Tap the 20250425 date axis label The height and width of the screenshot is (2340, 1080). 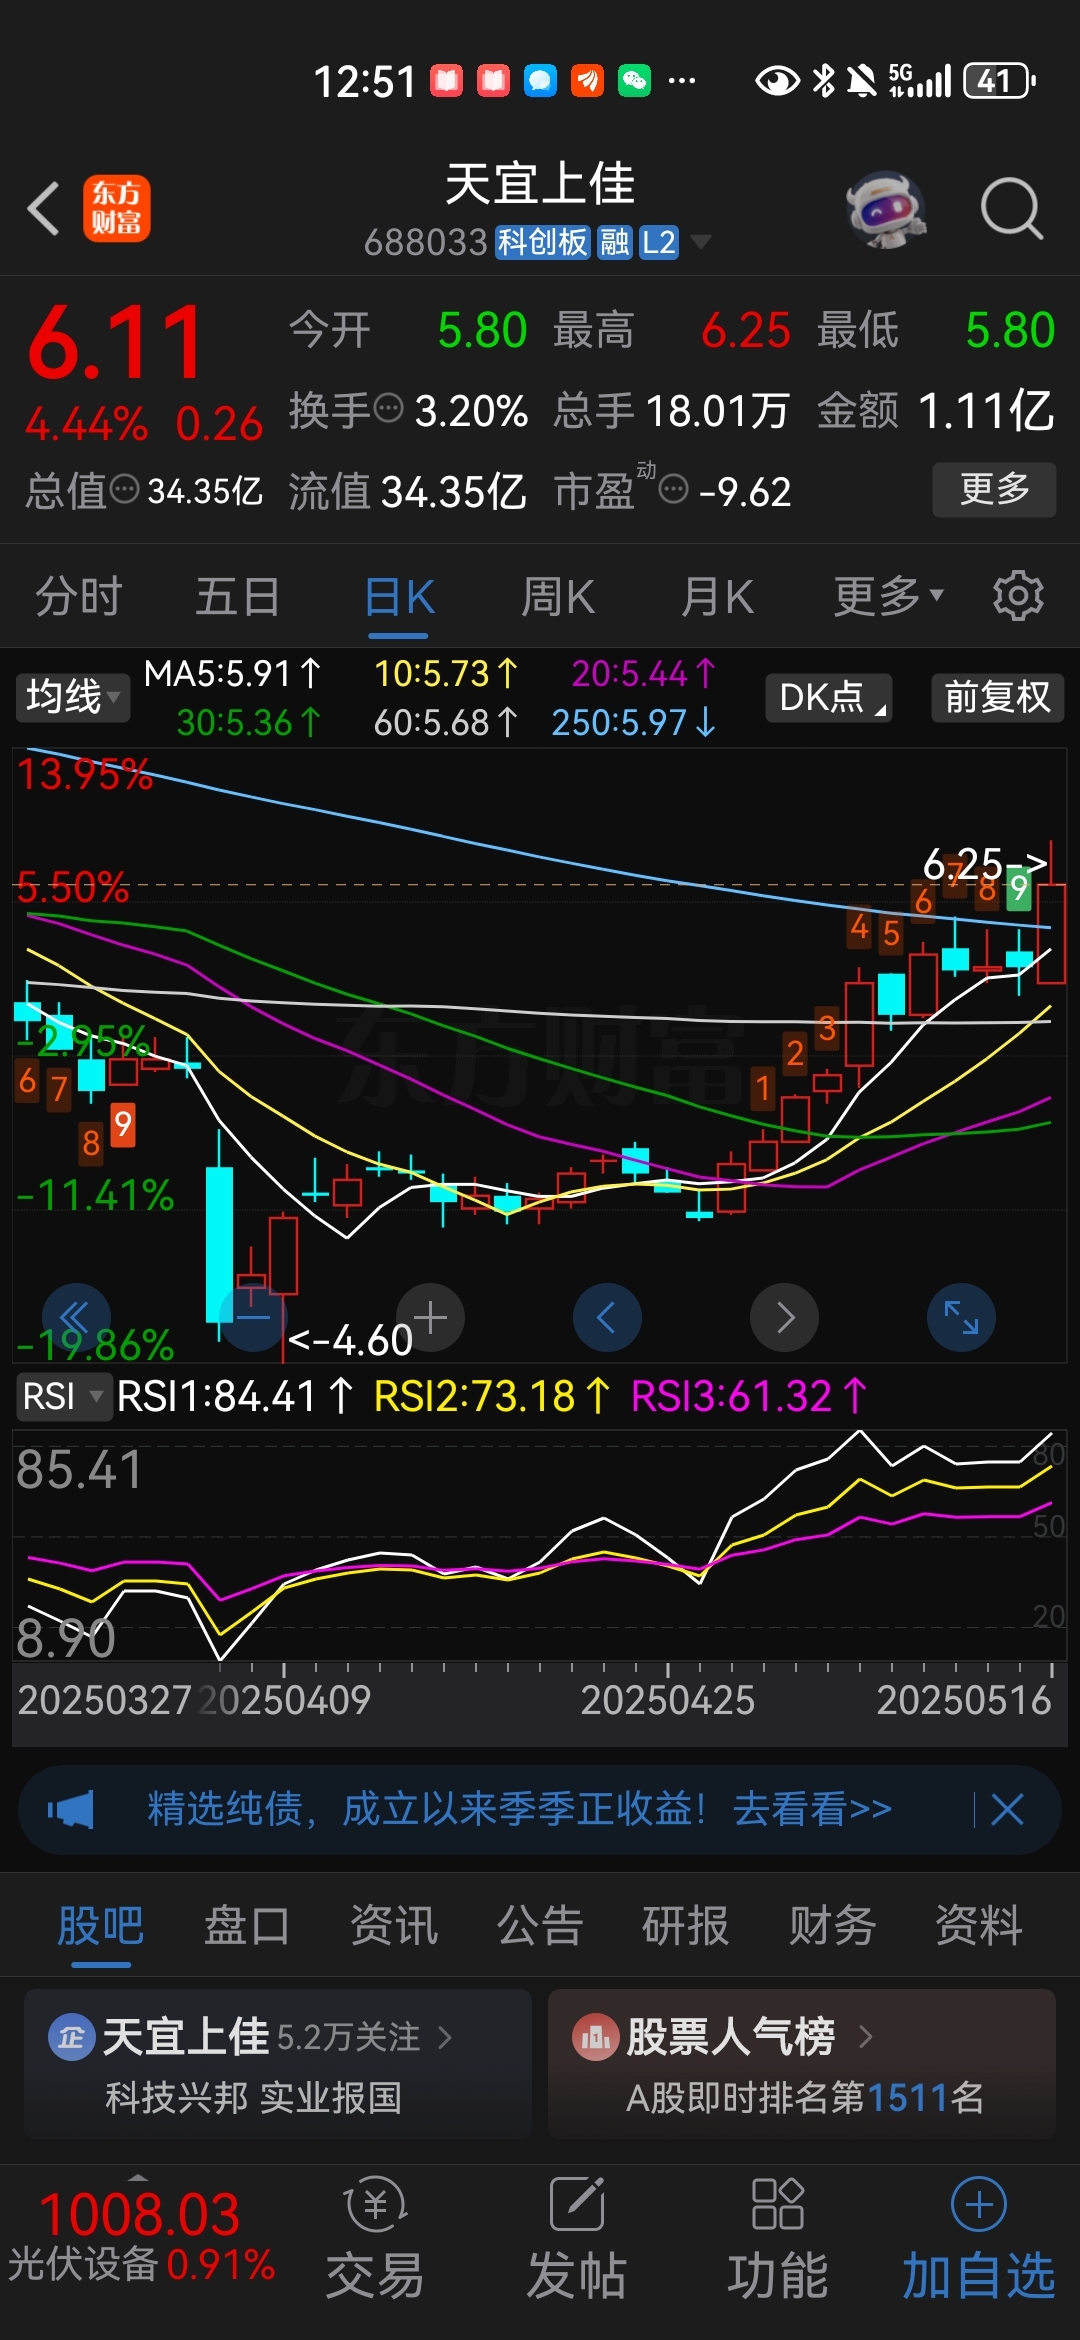pyautogui.click(x=668, y=1700)
